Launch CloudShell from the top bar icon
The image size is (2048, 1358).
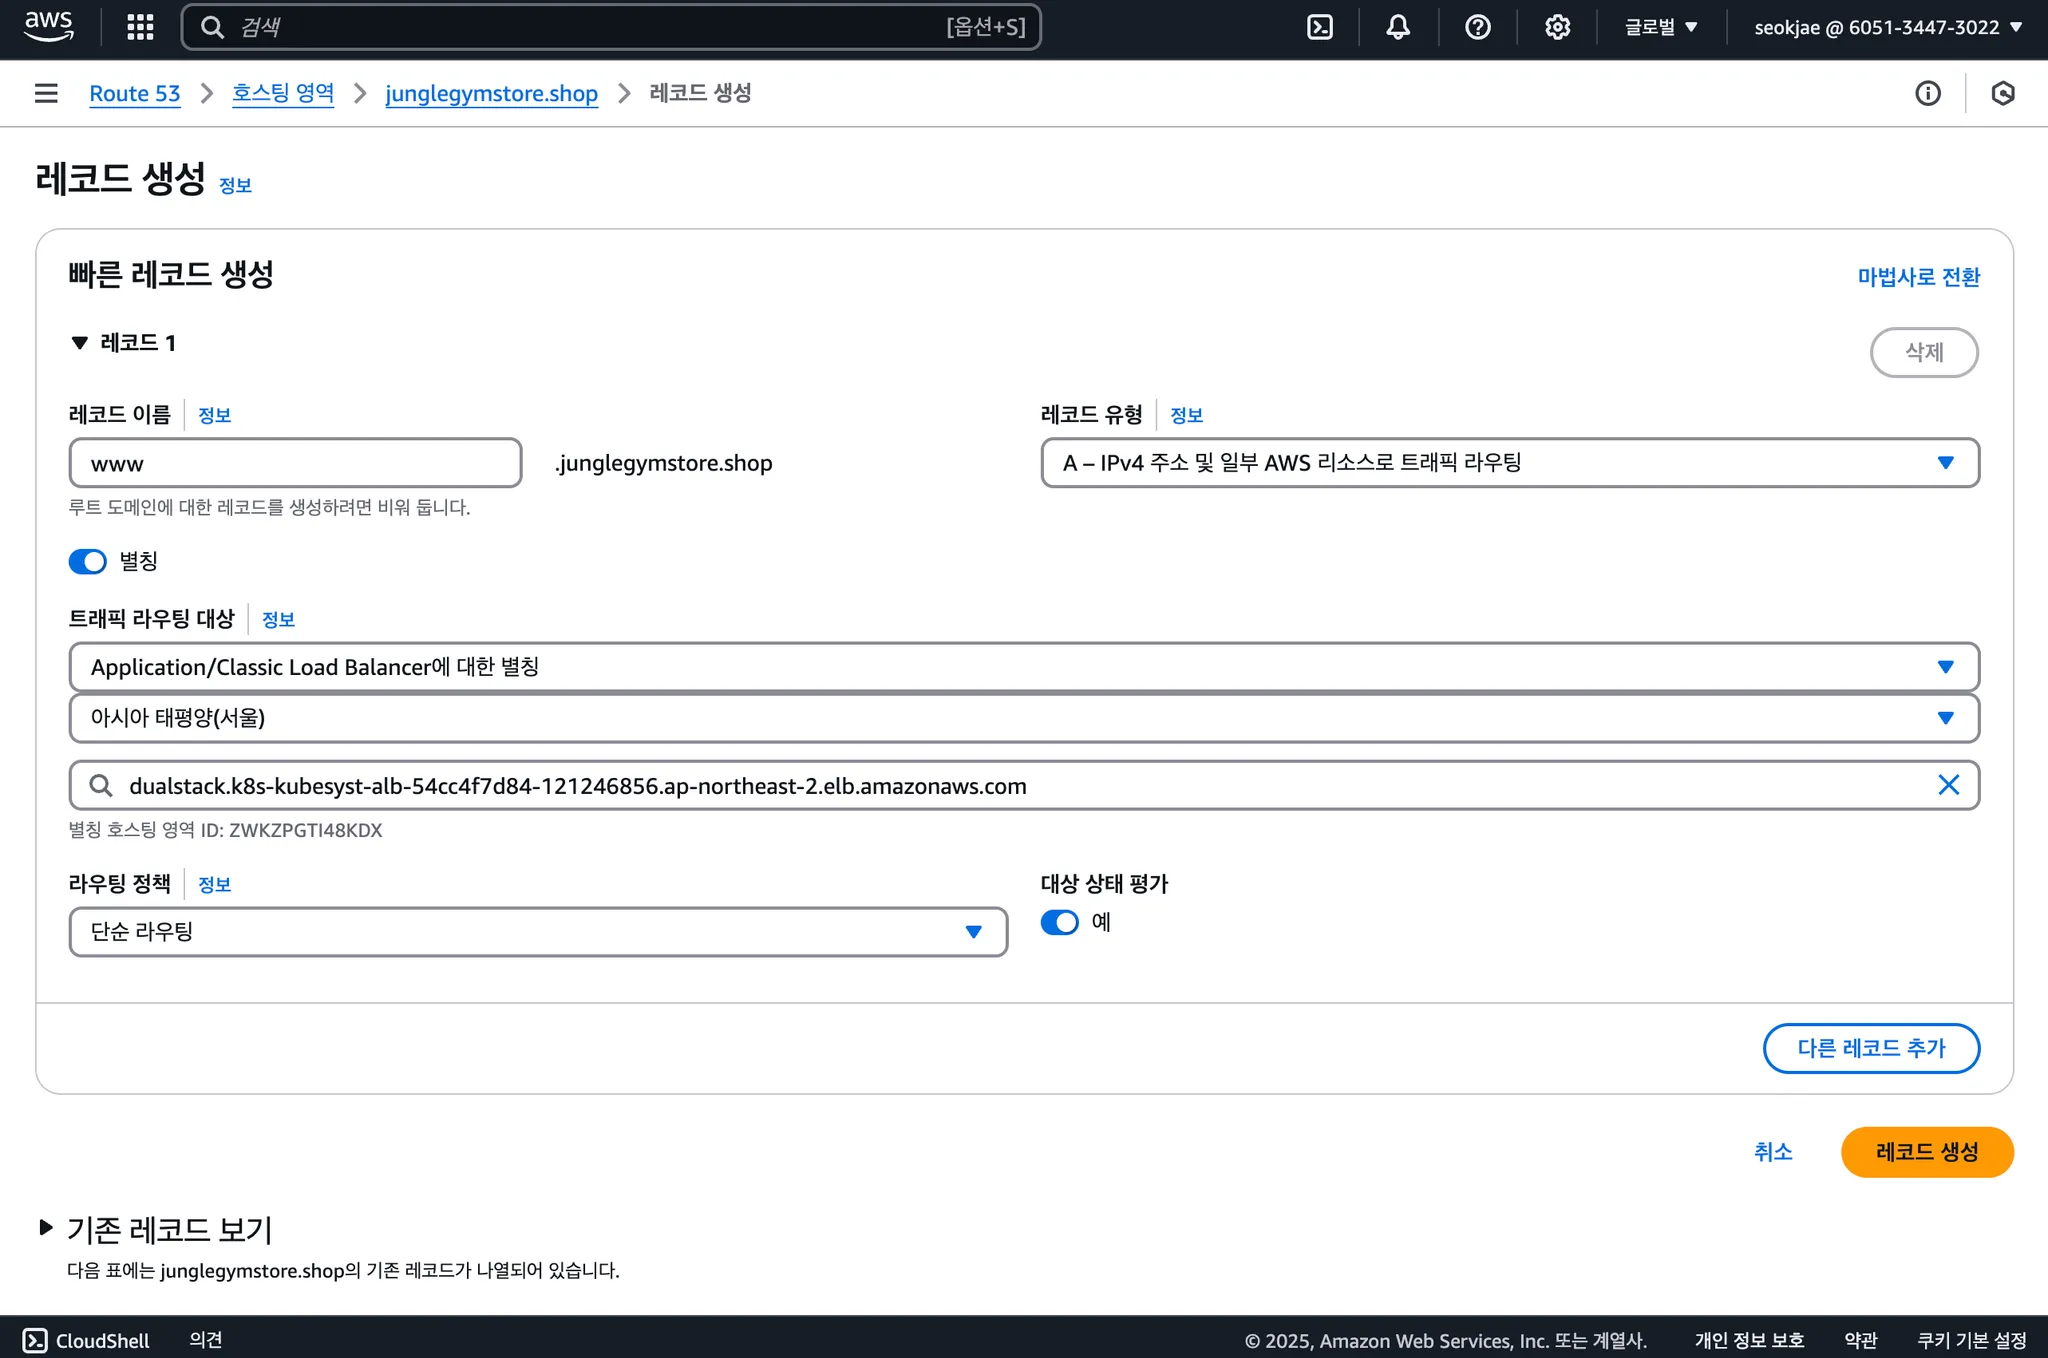click(1320, 27)
